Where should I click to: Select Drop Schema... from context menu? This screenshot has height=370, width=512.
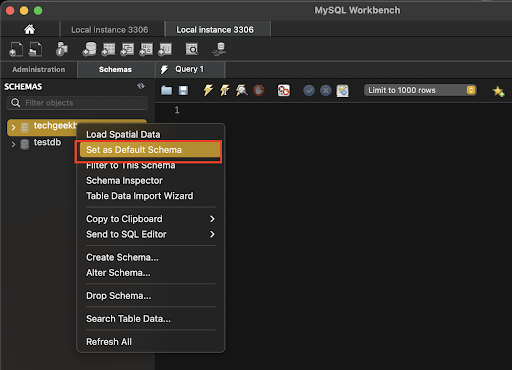point(119,296)
